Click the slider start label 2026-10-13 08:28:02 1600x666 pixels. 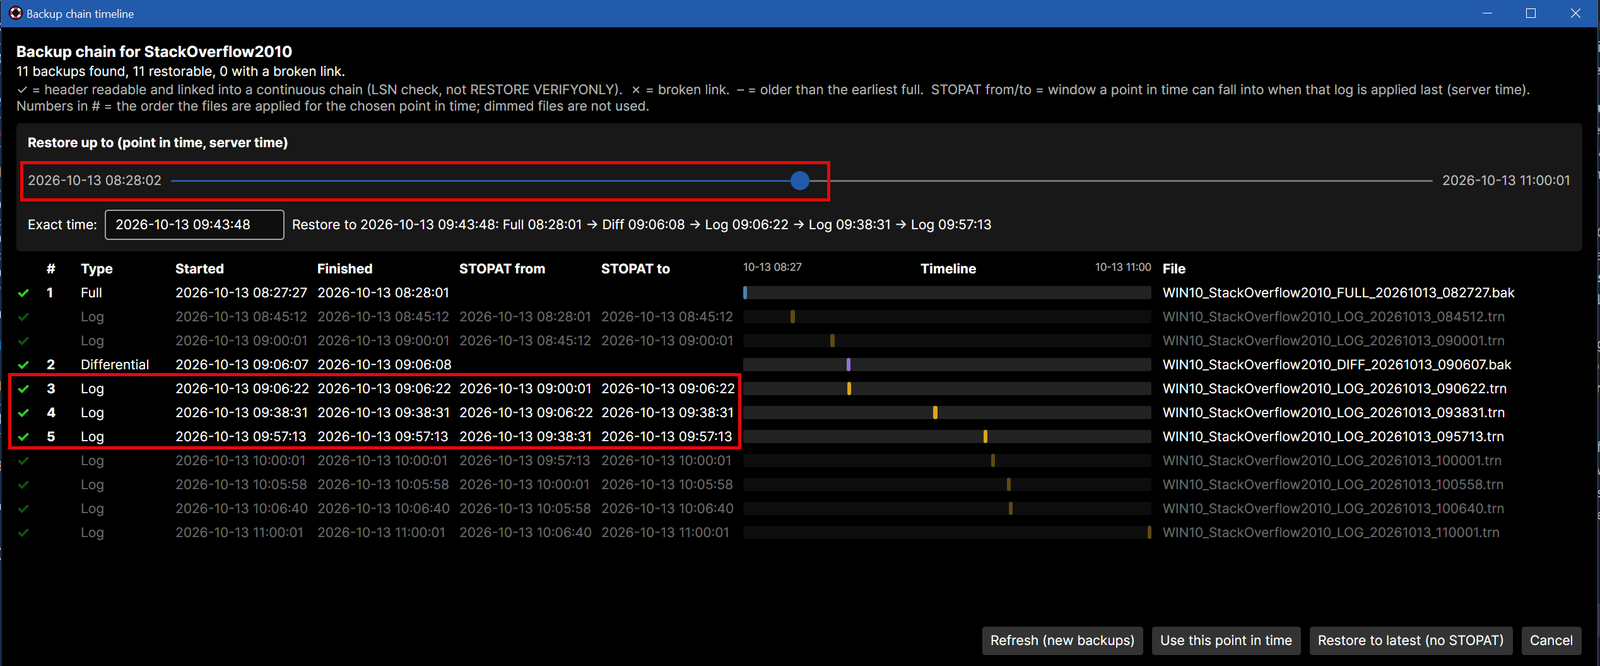[94, 181]
